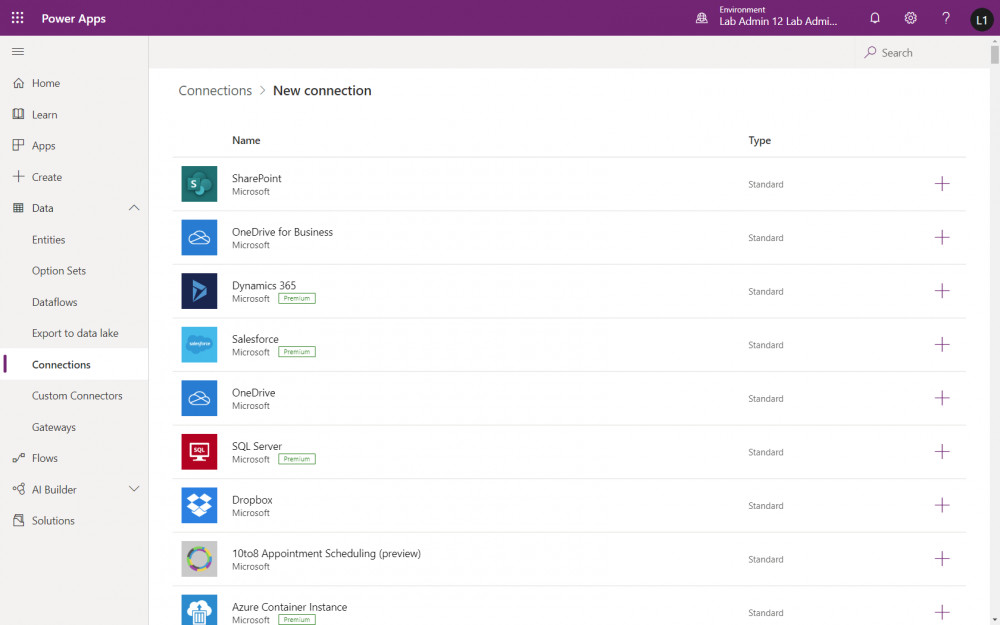Open Solutions from the sidebar
This screenshot has height=625, width=1000.
[55, 520]
